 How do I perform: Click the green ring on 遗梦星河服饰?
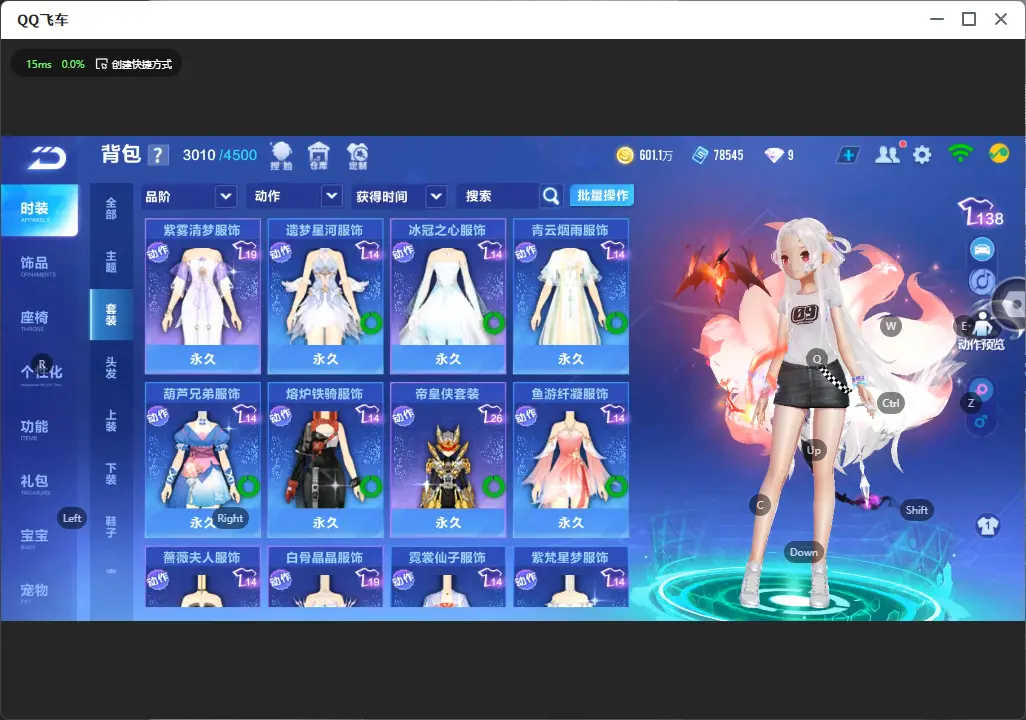click(x=371, y=323)
